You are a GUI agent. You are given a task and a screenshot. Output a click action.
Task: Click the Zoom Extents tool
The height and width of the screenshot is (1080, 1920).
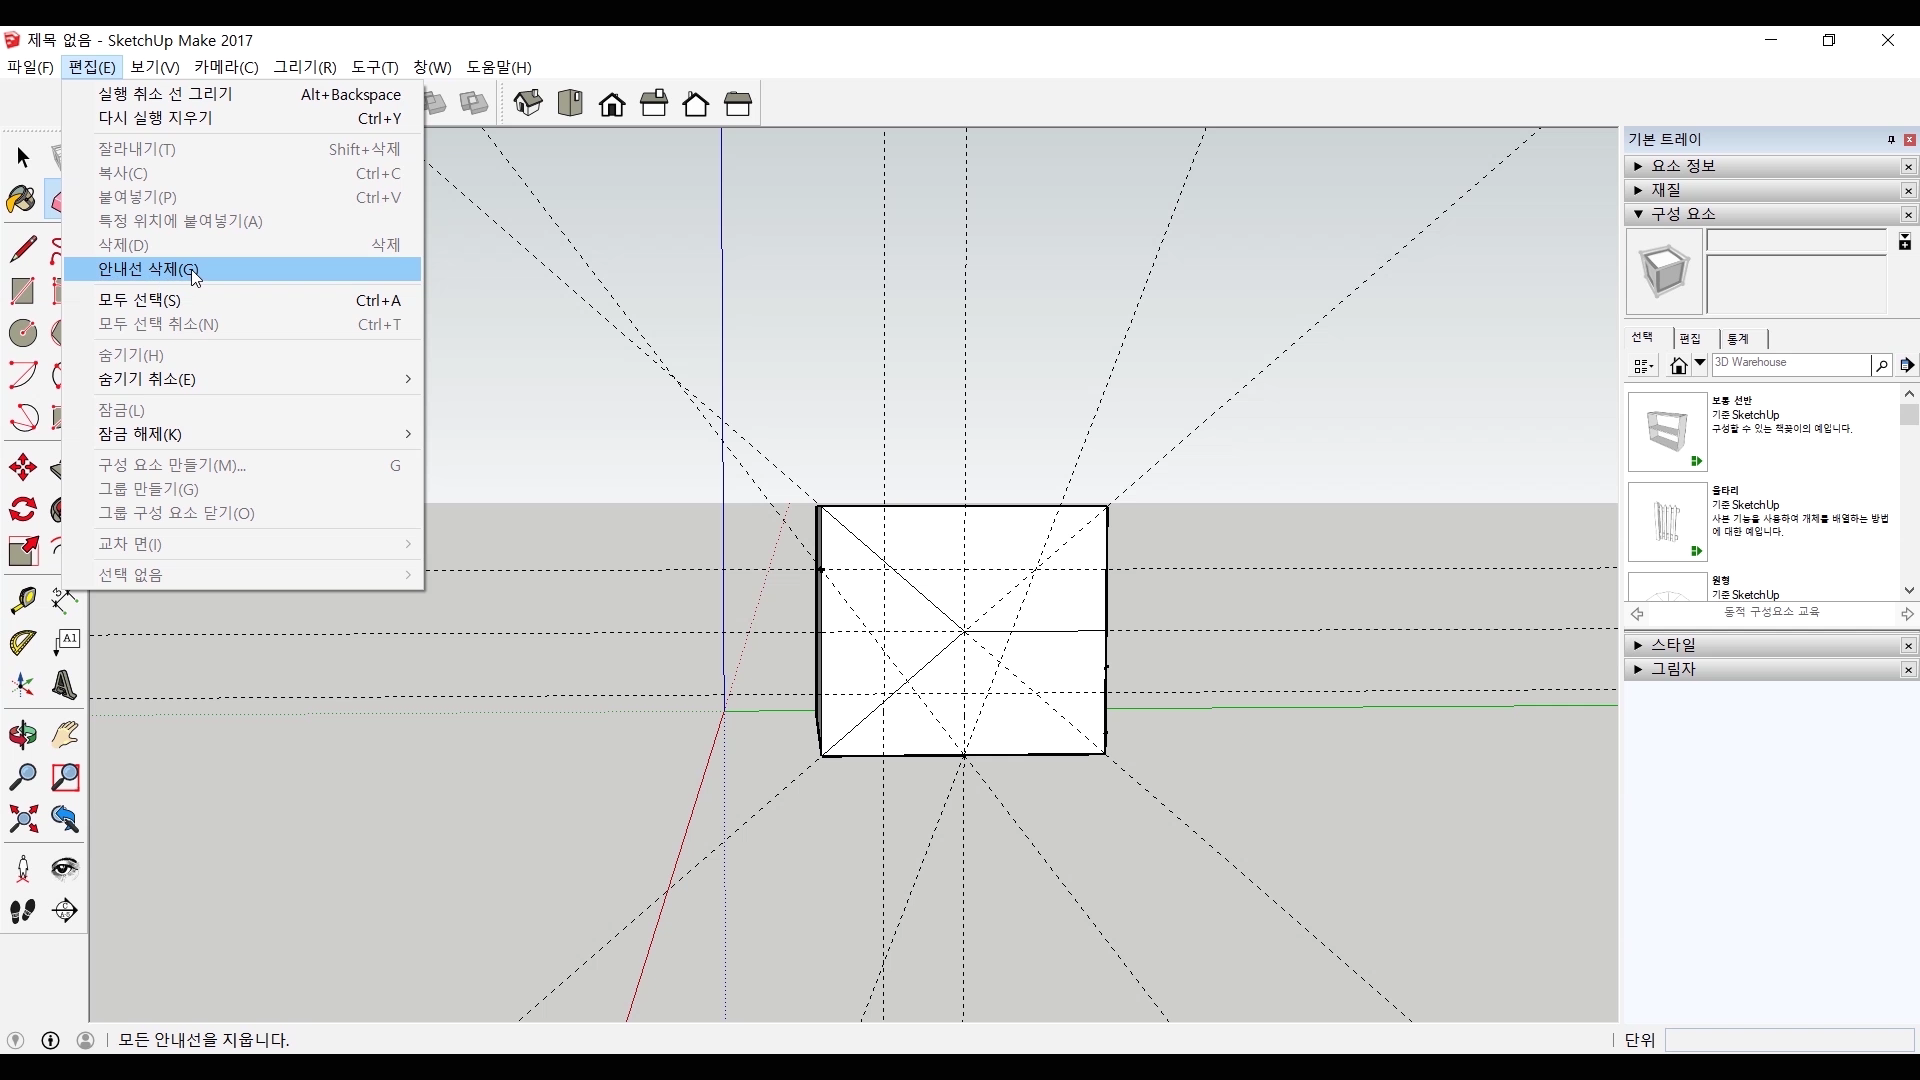(23, 820)
